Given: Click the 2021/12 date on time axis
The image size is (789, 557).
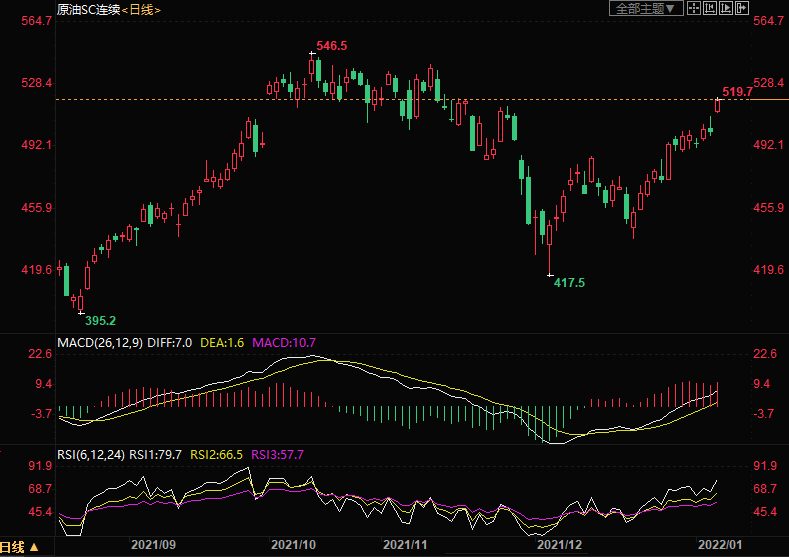Looking at the screenshot, I should click(559, 546).
